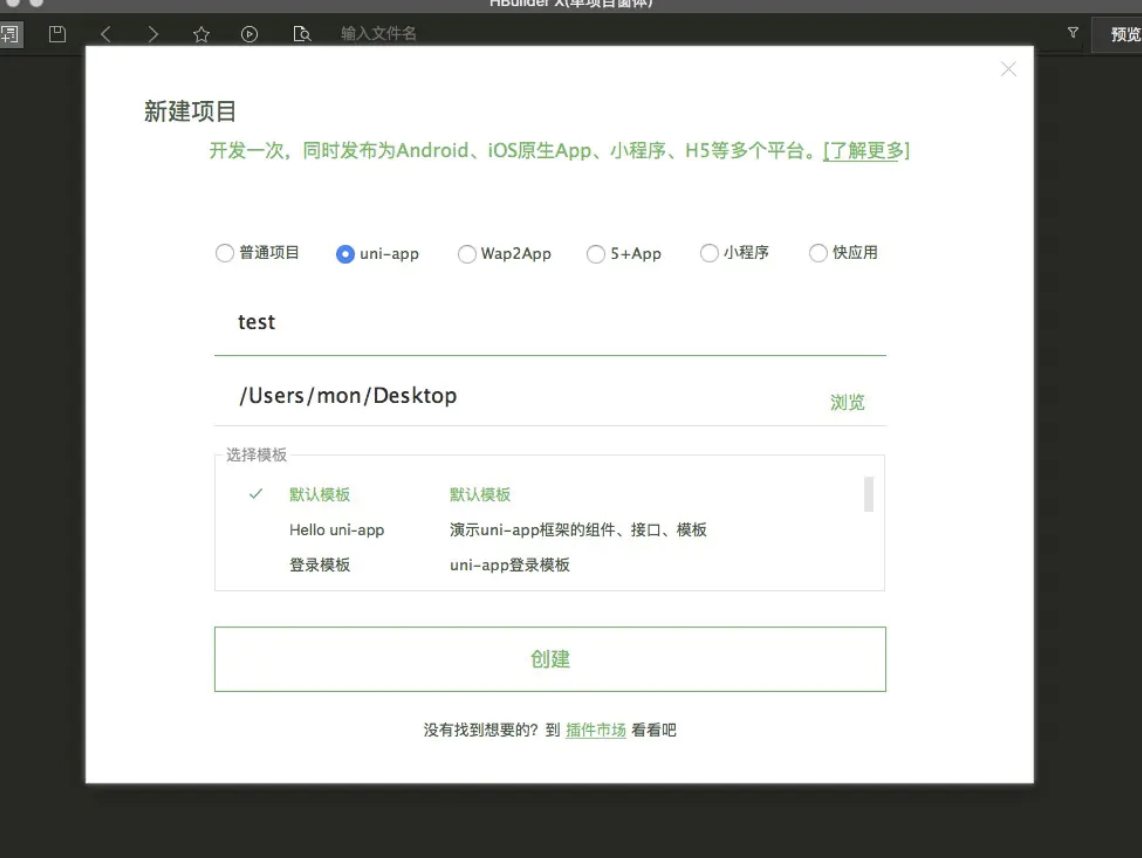Screen dimensions: 1142x858
Task: Go back with the left arrow icon
Action: click(105, 34)
